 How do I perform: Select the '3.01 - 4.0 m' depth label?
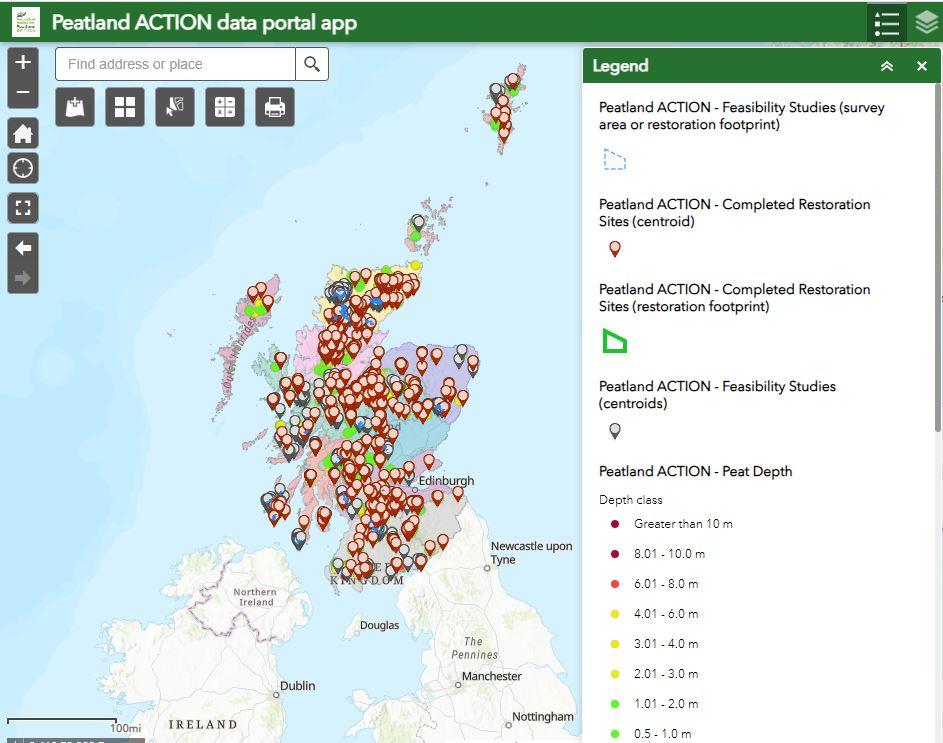point(666,644)
